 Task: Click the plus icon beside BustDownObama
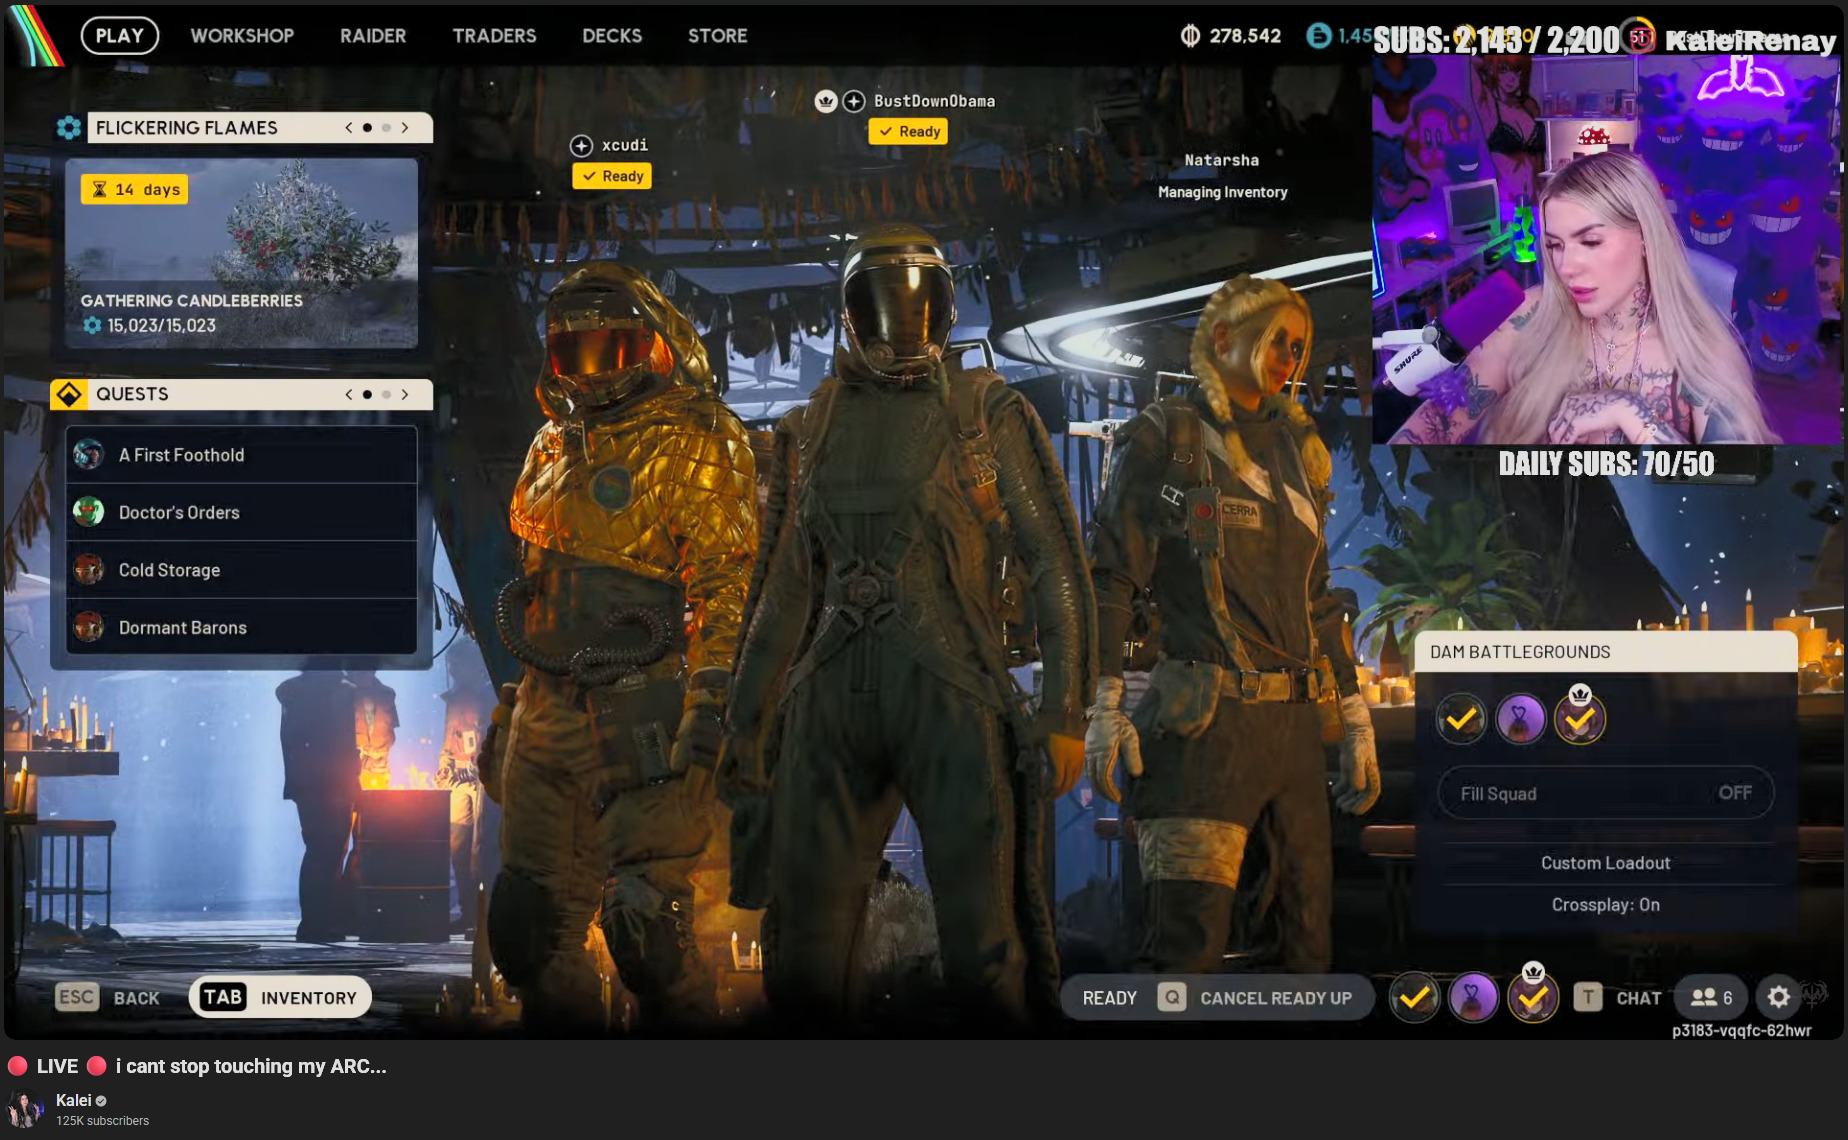tap(854, 101)
